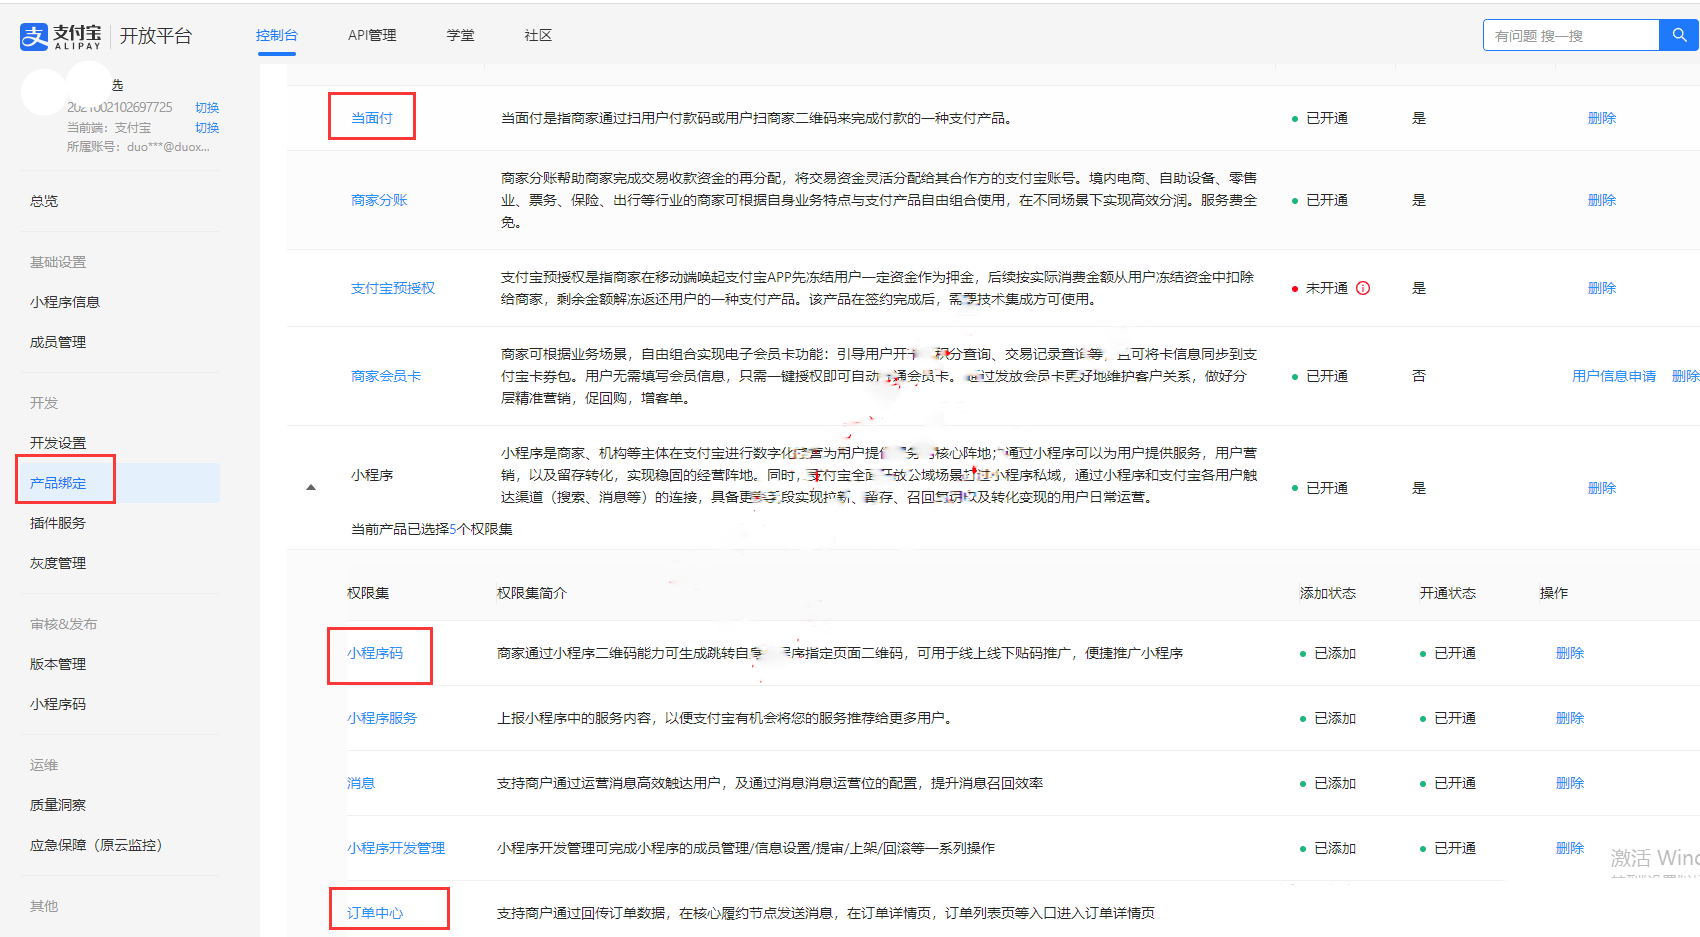
Task: Open the 社区 top tab
Action: pyautogui.click(x=538, y=35)
